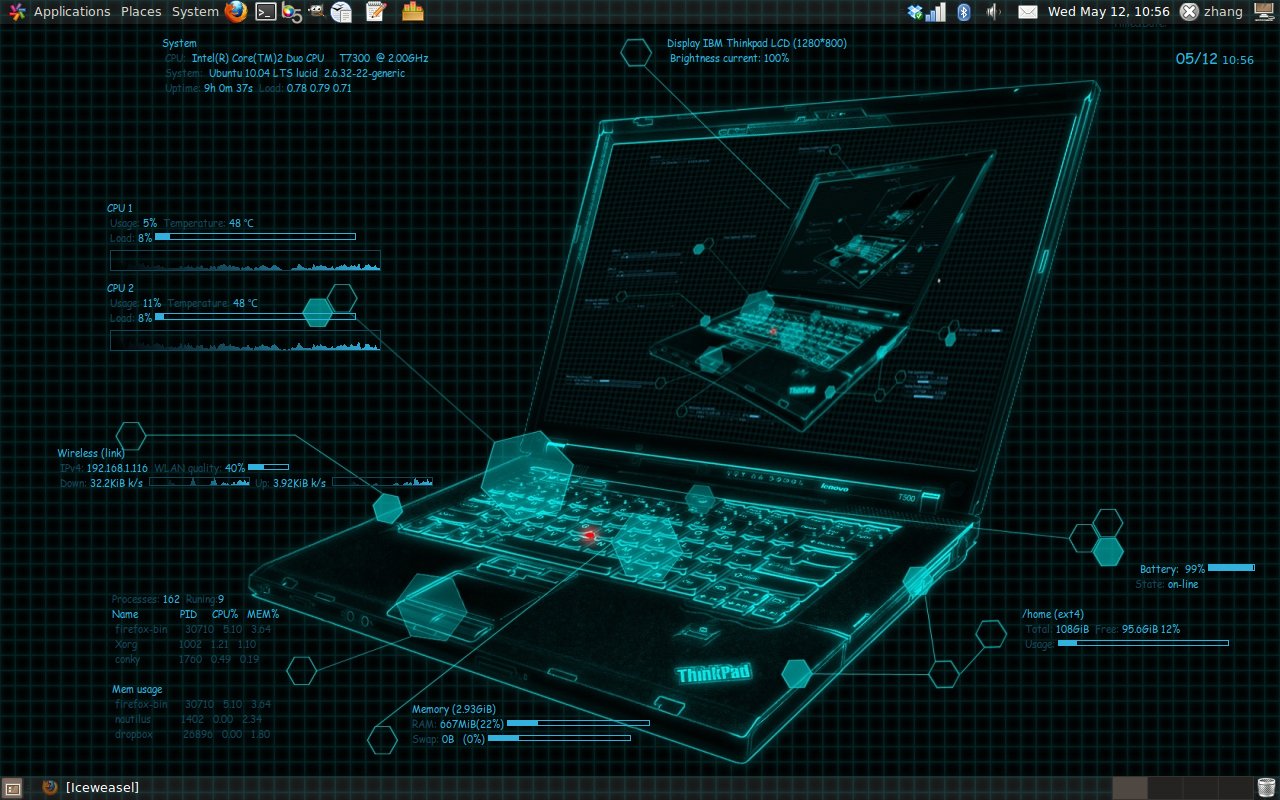Screen dimensions: 1280x800
Task: Open the network signal strength indicator
Action: [x=936, y=12]
